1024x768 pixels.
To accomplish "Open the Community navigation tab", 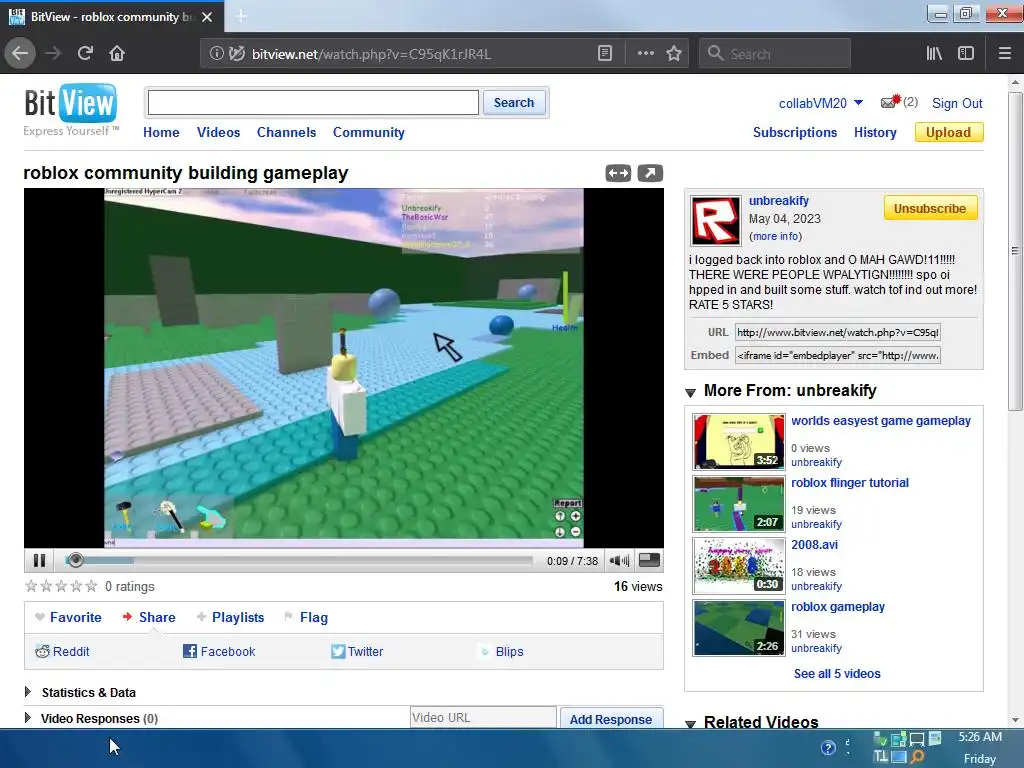I will [368, 133].
